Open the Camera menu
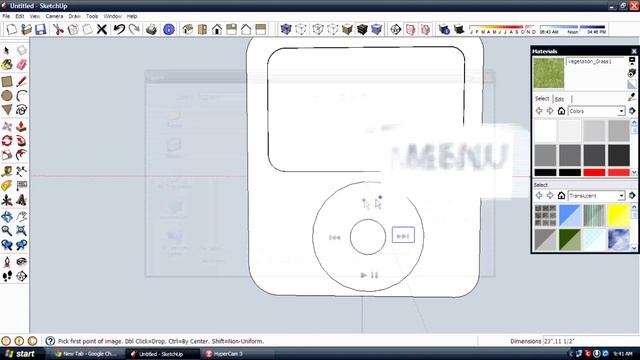 [54, 16]
